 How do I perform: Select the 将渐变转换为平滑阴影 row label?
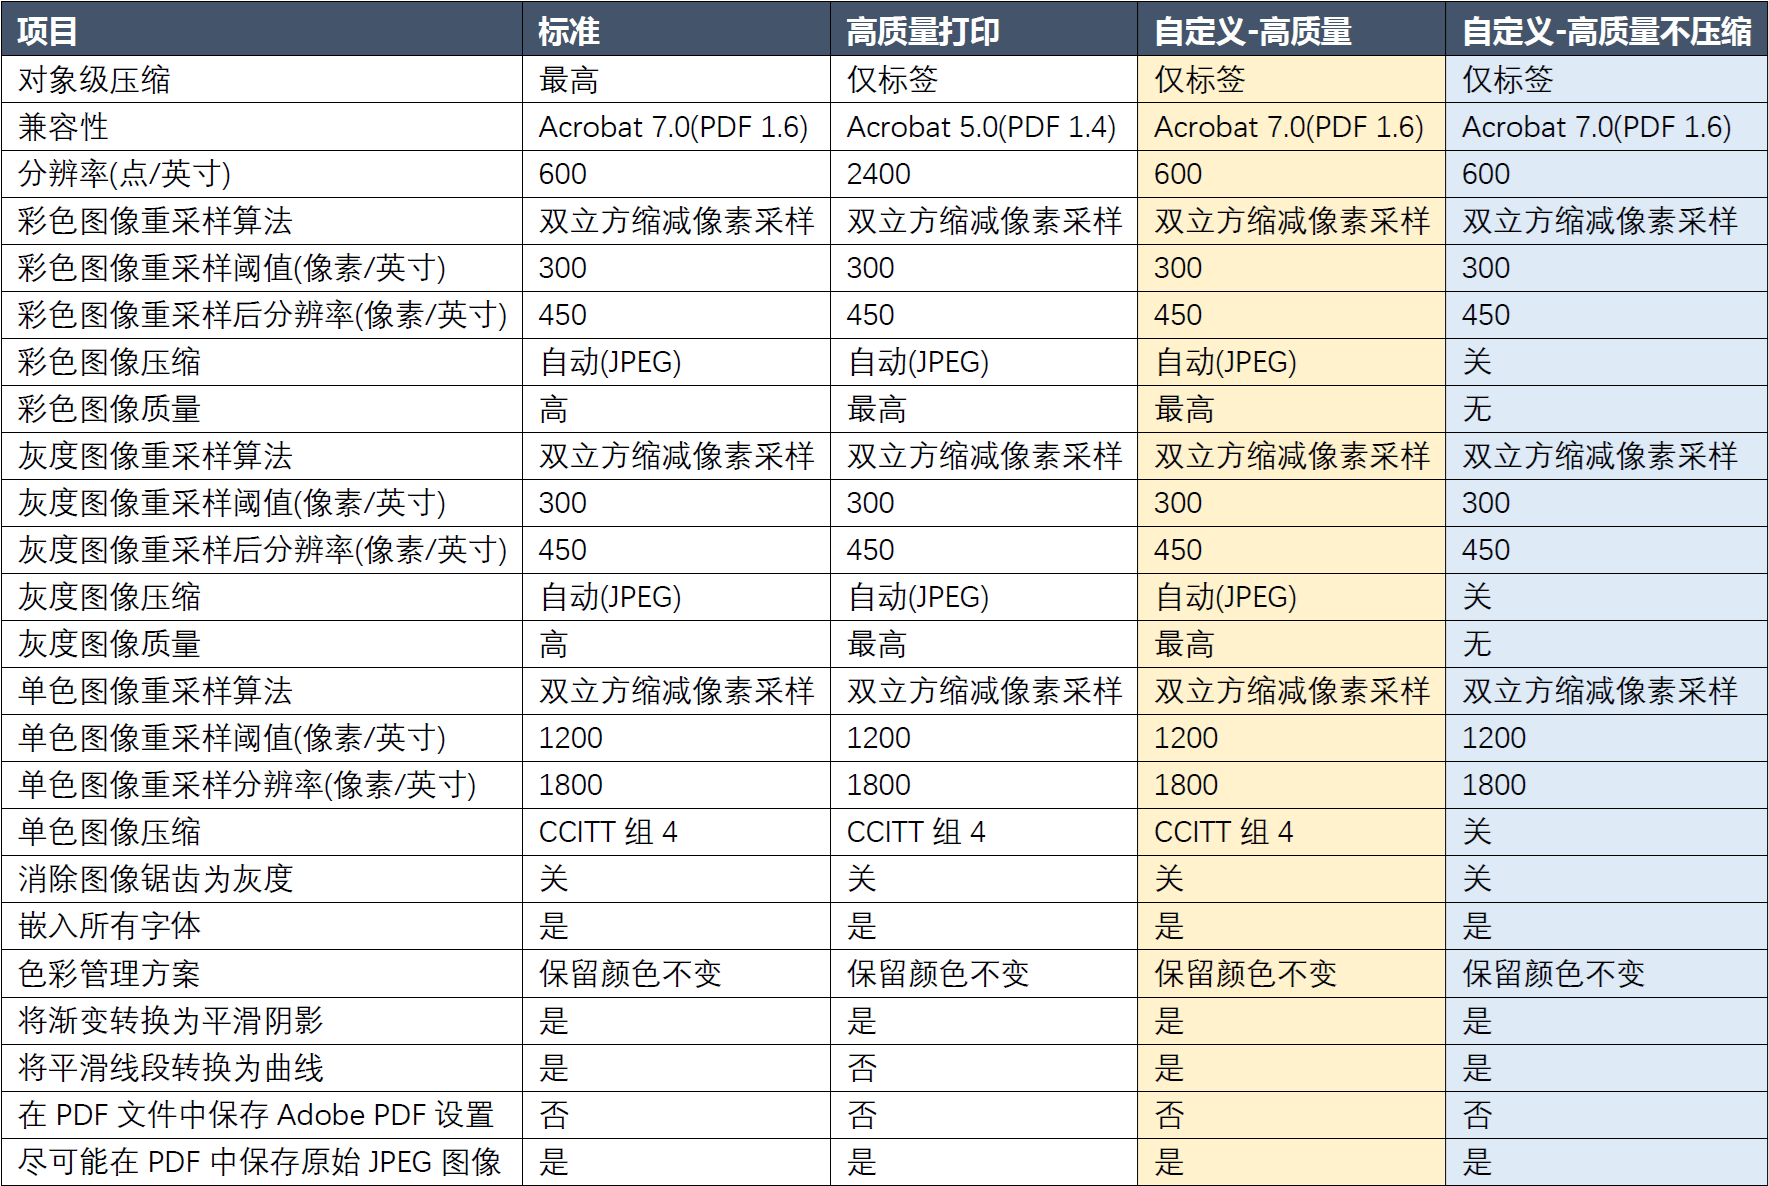point(171,1021)
